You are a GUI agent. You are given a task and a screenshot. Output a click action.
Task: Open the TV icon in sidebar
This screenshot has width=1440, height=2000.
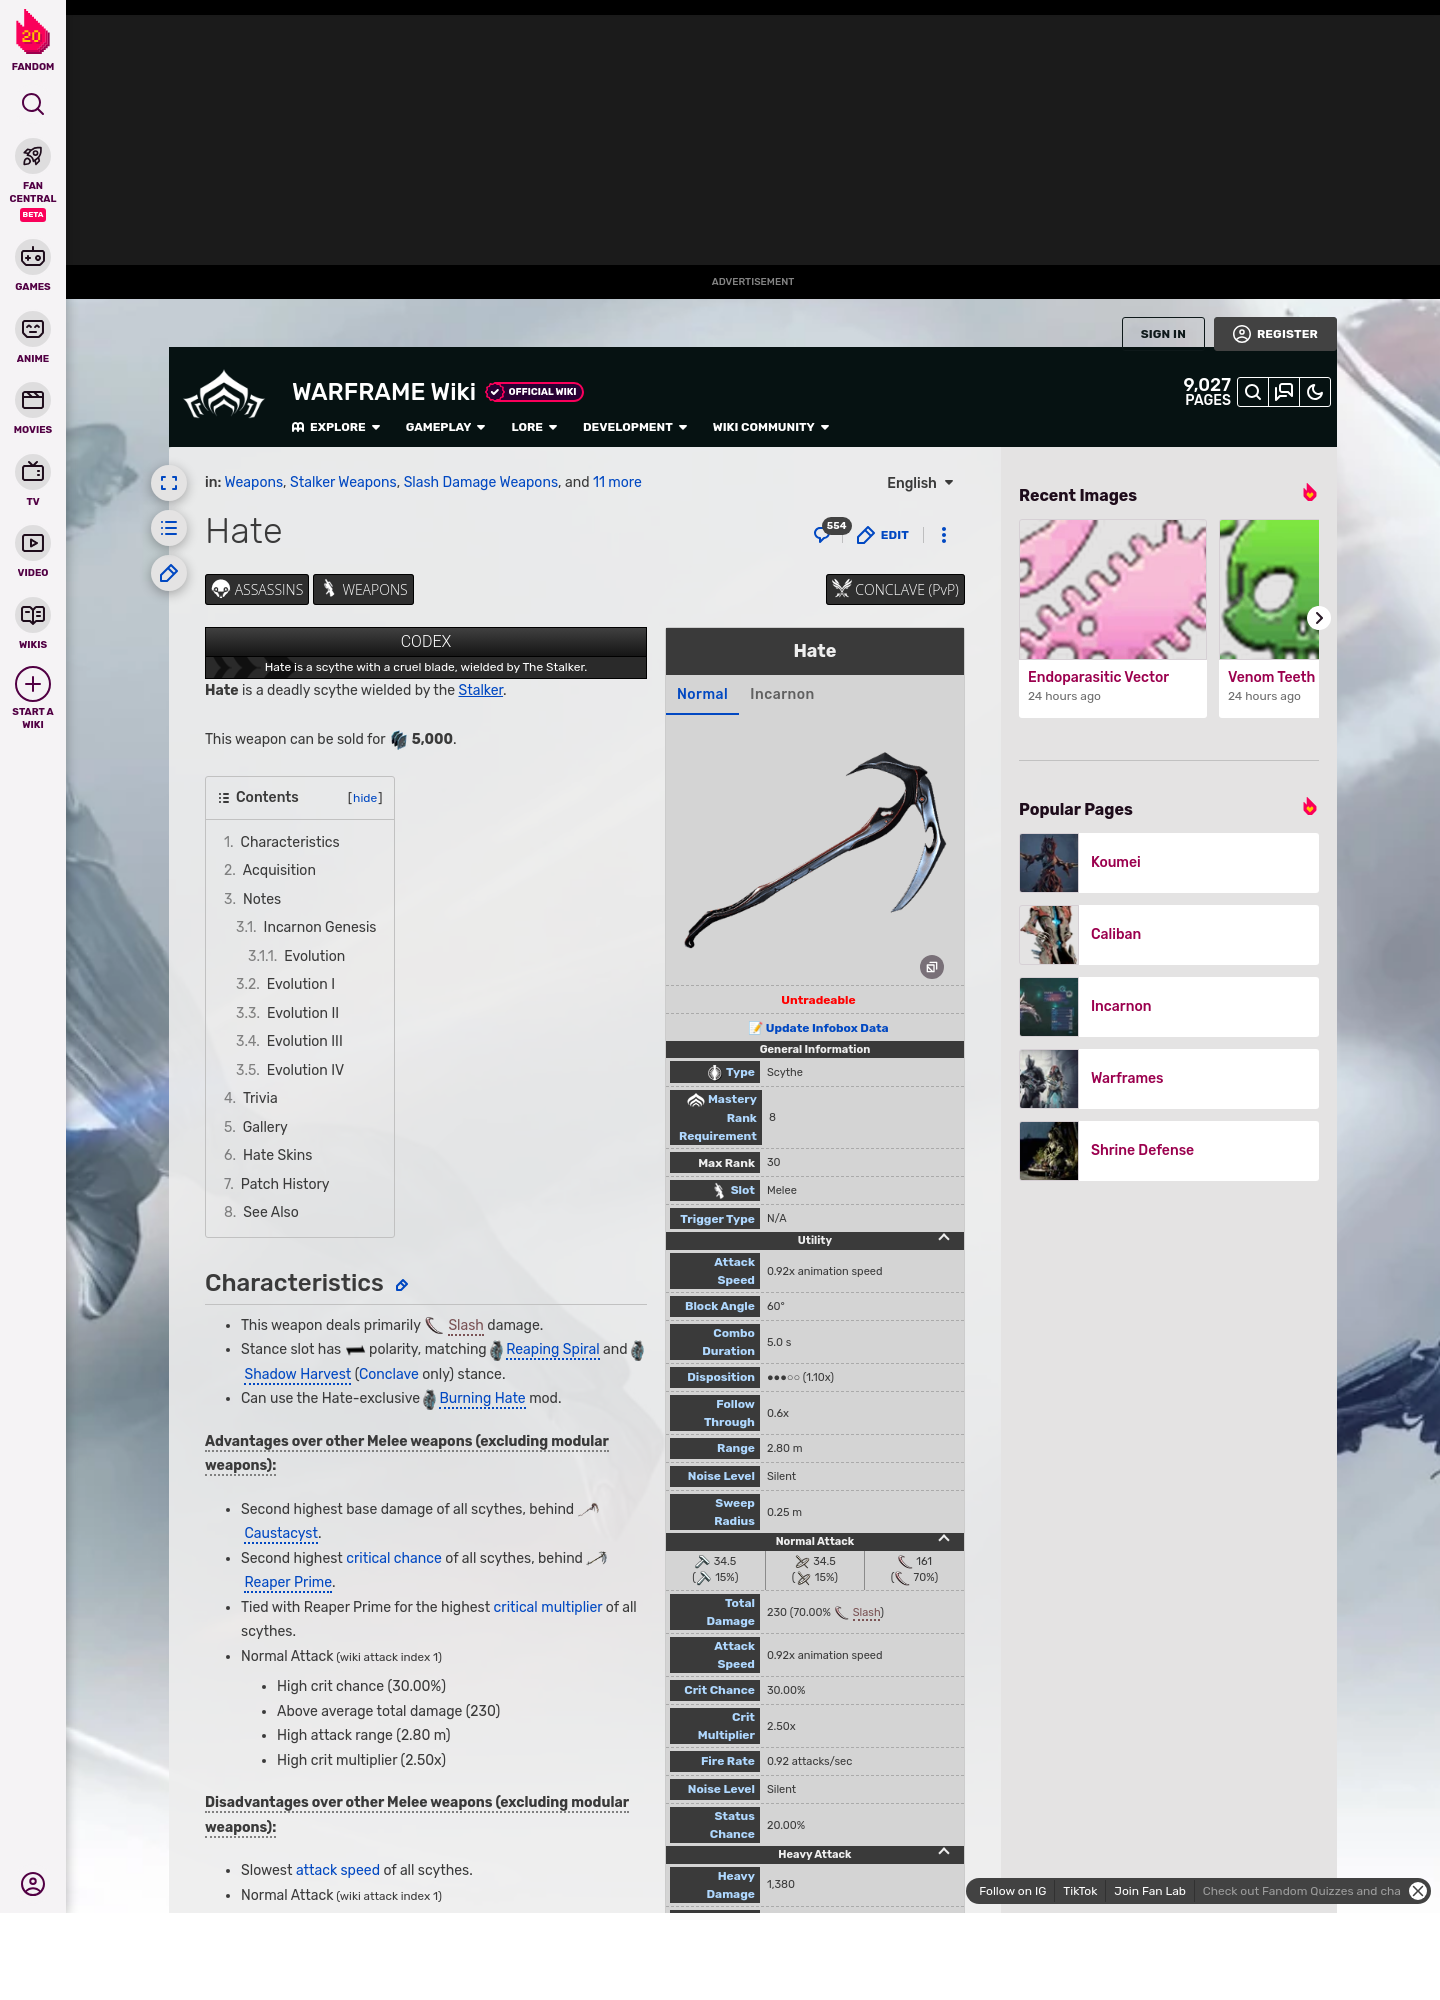click(33, 471)
